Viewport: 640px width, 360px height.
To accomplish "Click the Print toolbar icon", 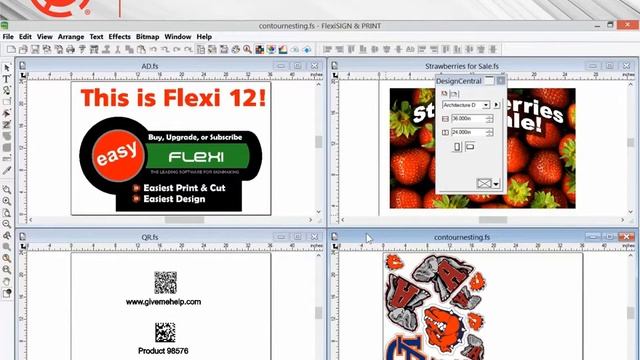I will (x=71, y=49).
